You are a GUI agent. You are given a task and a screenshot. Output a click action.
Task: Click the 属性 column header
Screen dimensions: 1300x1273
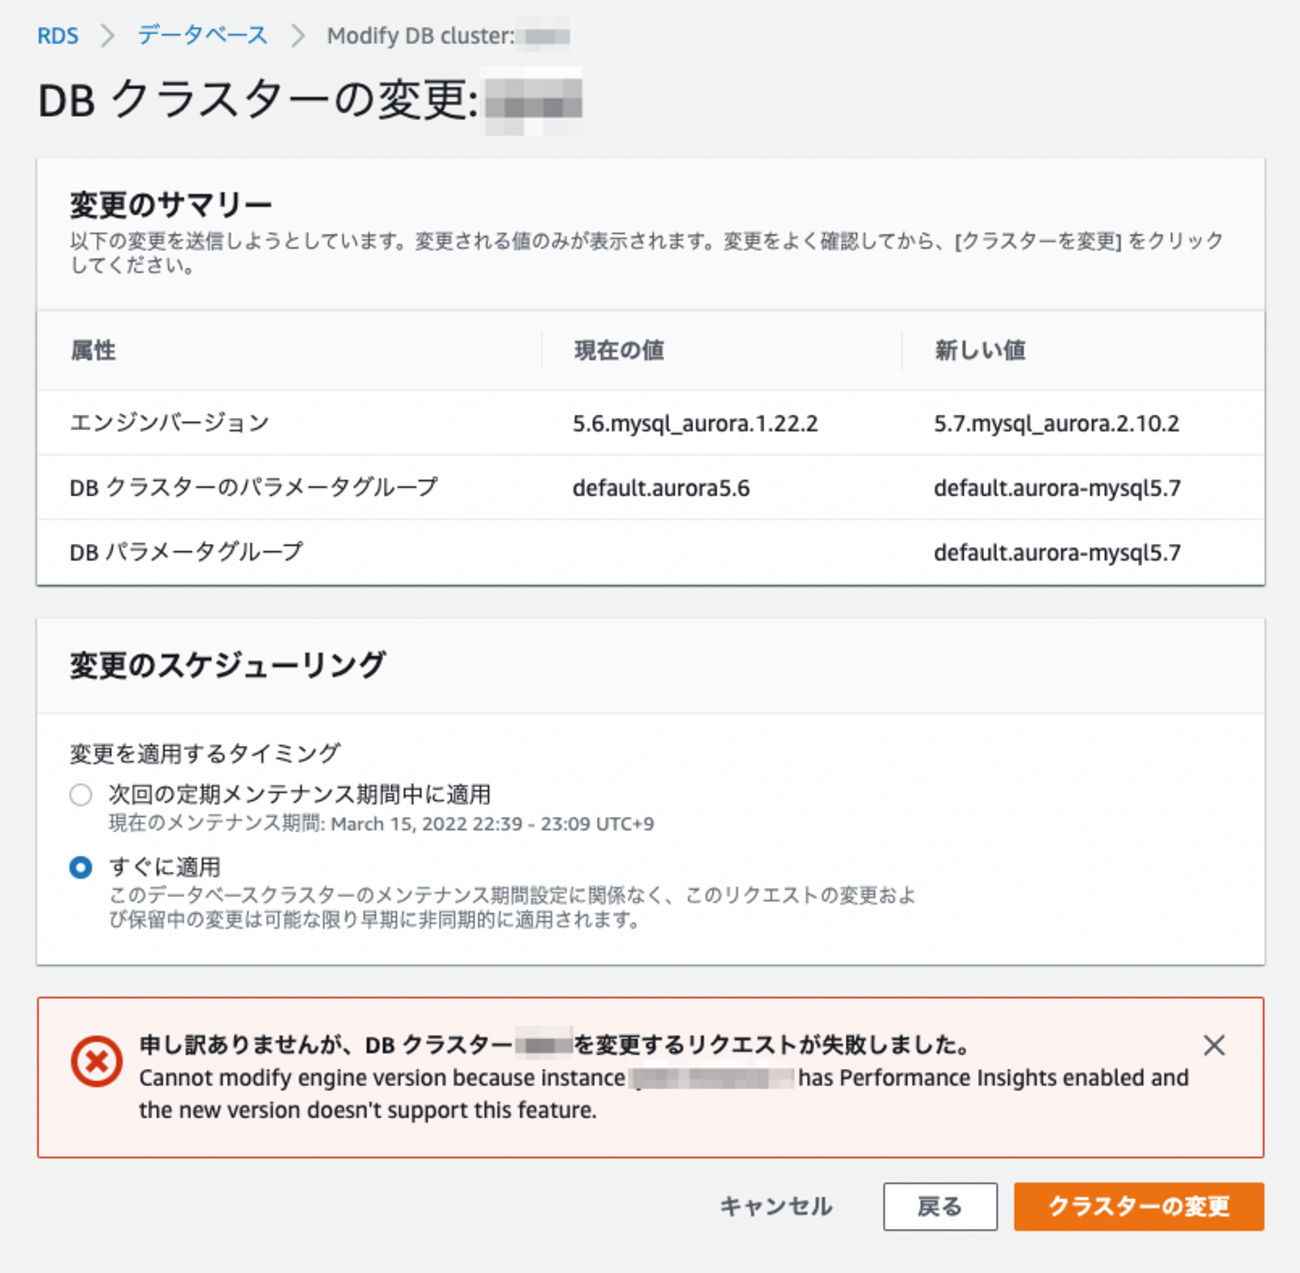click(x=93, y=351)
